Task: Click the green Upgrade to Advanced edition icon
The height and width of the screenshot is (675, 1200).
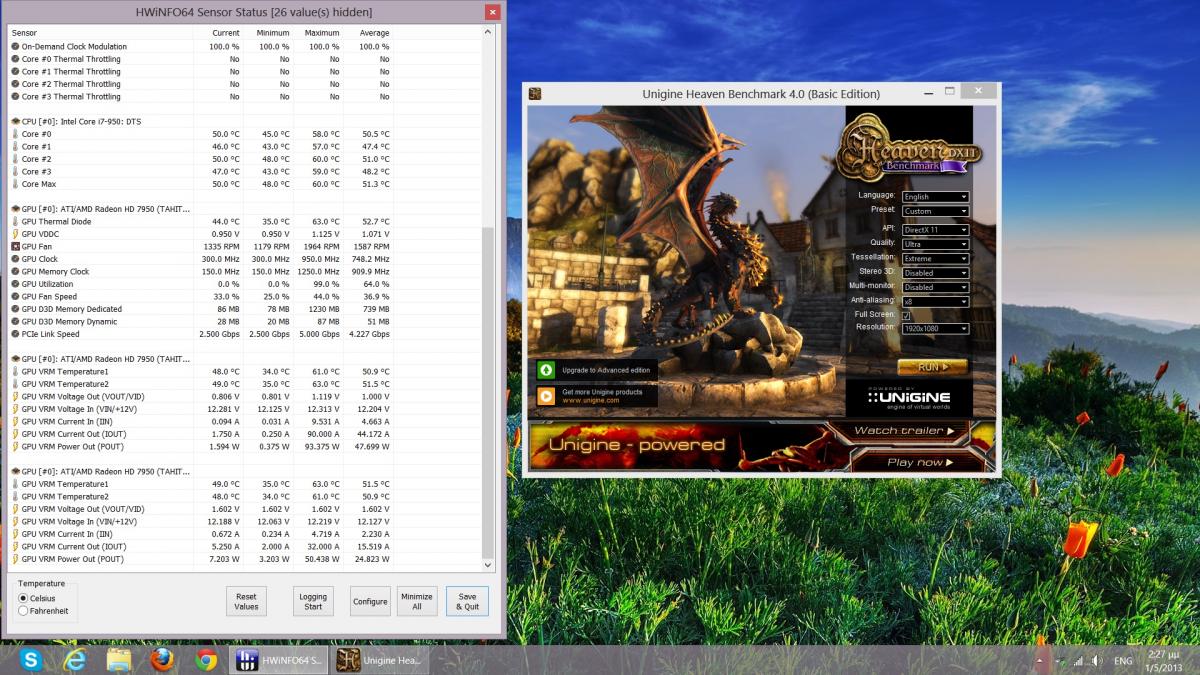Action: point(546,370)
